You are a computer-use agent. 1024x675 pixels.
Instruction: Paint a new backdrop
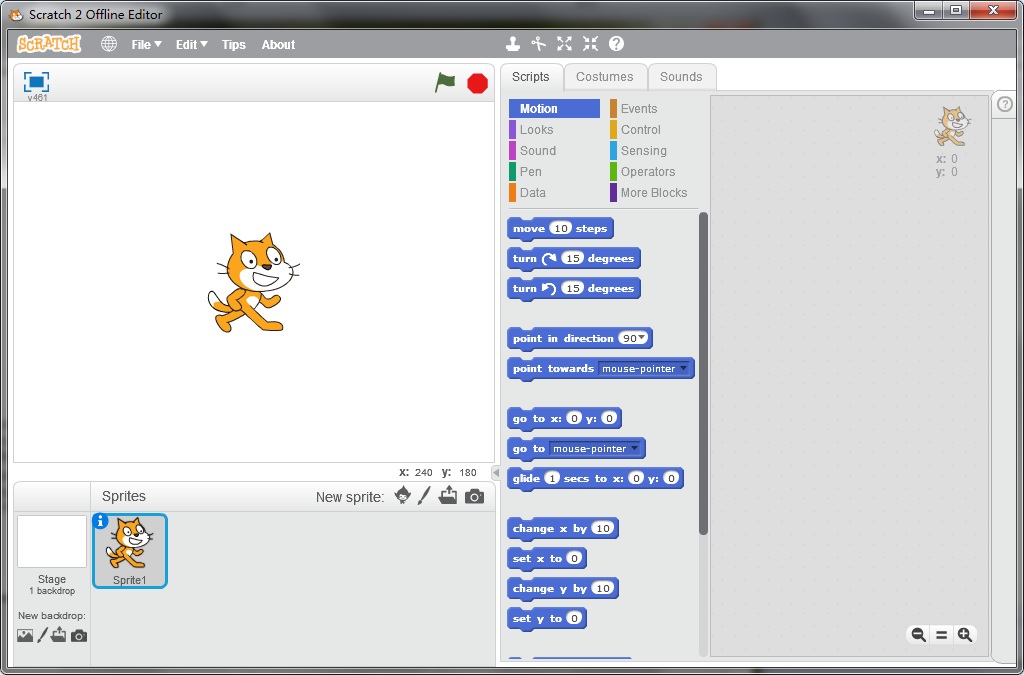click(x=42, y=635)
